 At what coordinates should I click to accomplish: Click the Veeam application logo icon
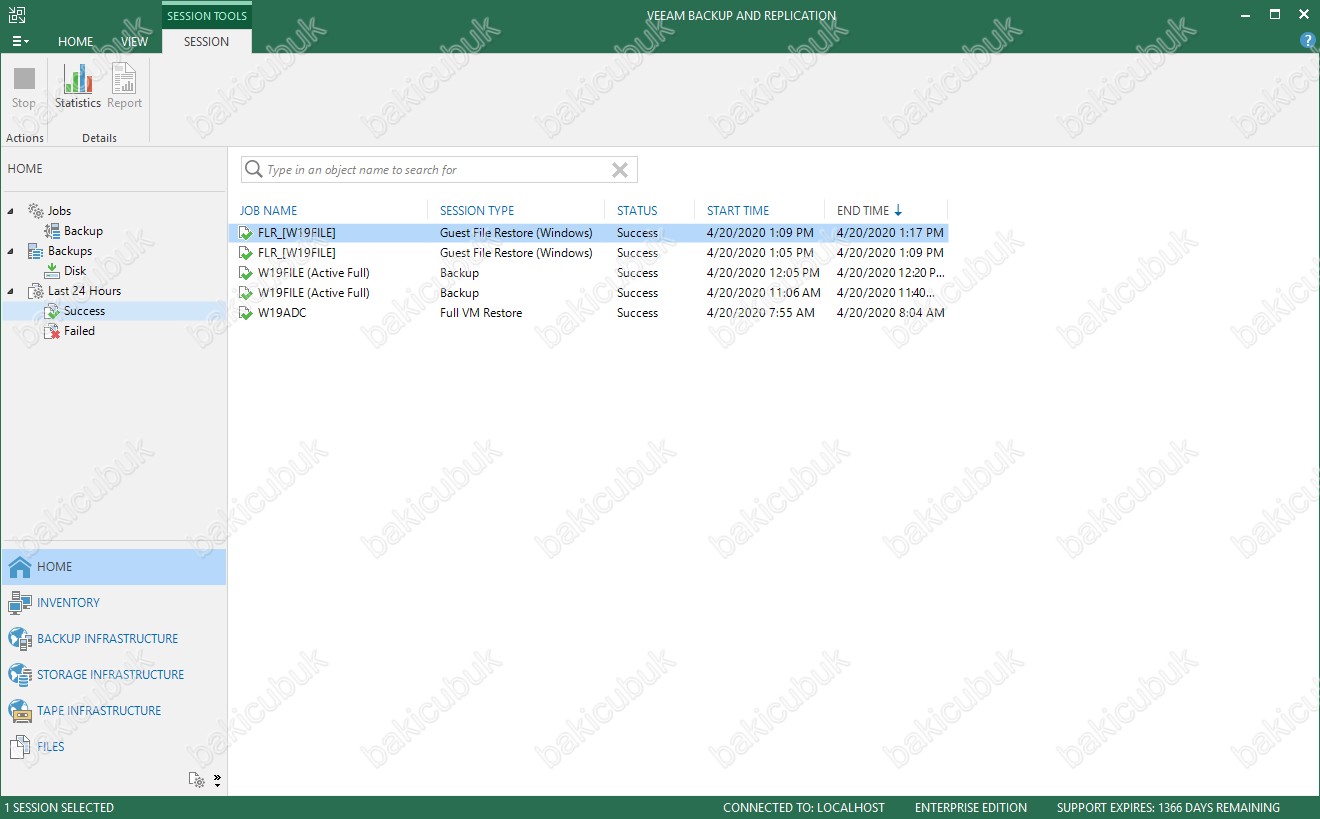coord(17,15)
